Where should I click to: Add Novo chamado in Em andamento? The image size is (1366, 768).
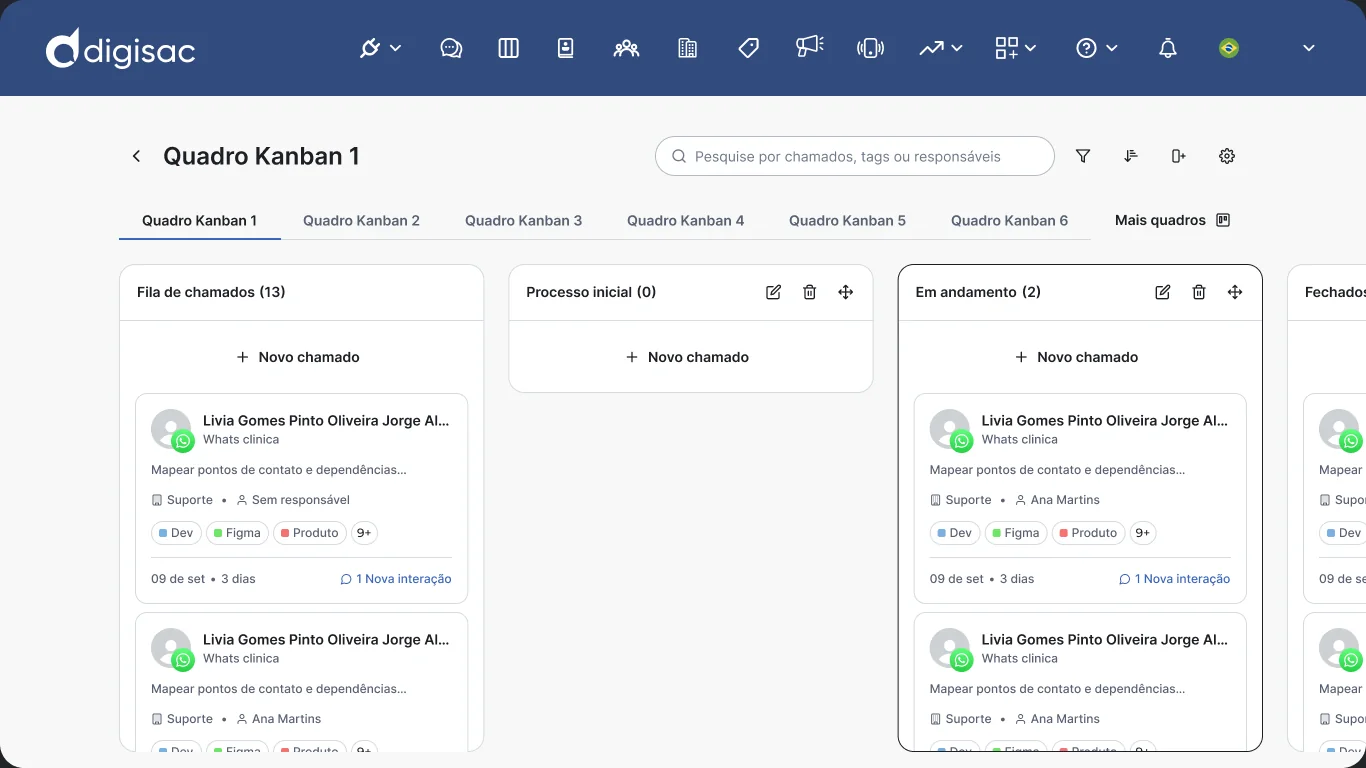pos(1076,357)
